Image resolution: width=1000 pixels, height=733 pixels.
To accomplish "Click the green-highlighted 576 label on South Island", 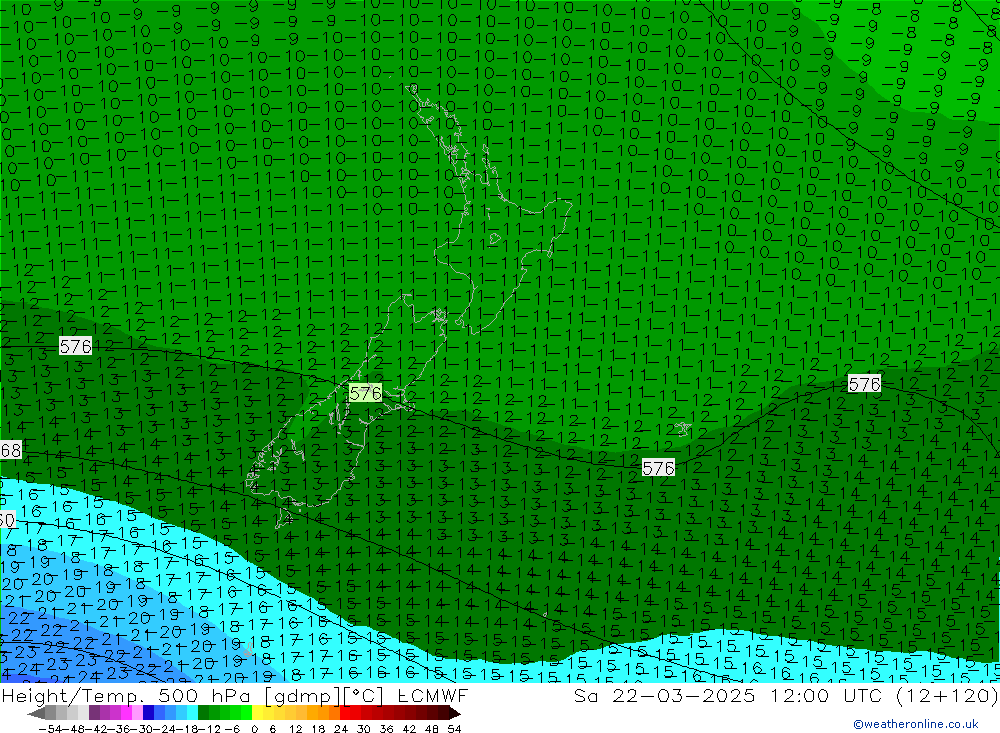I will click(x=365, y=393).
